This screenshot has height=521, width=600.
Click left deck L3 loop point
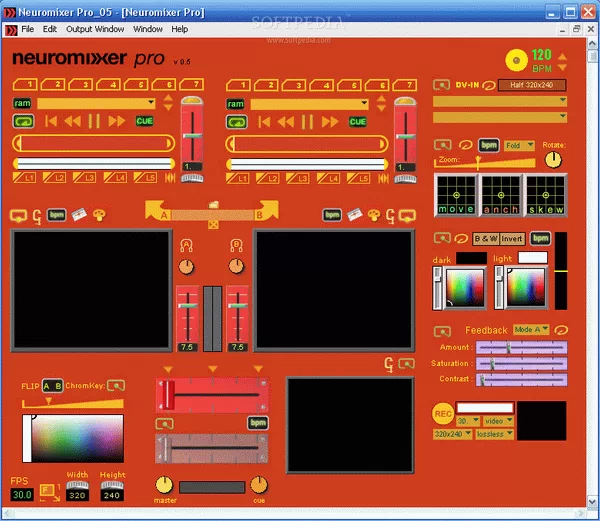[x=84, y=177]
